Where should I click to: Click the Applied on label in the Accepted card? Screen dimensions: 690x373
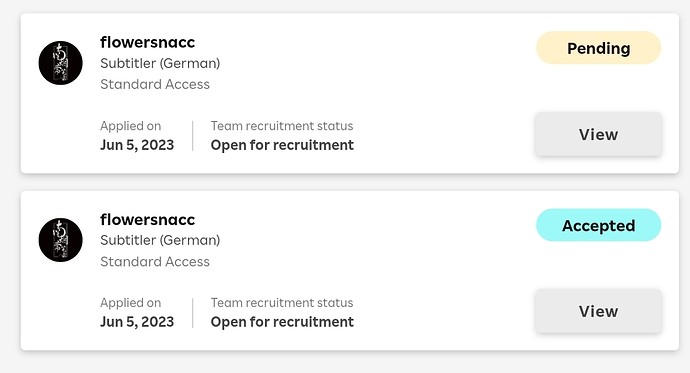131,303
